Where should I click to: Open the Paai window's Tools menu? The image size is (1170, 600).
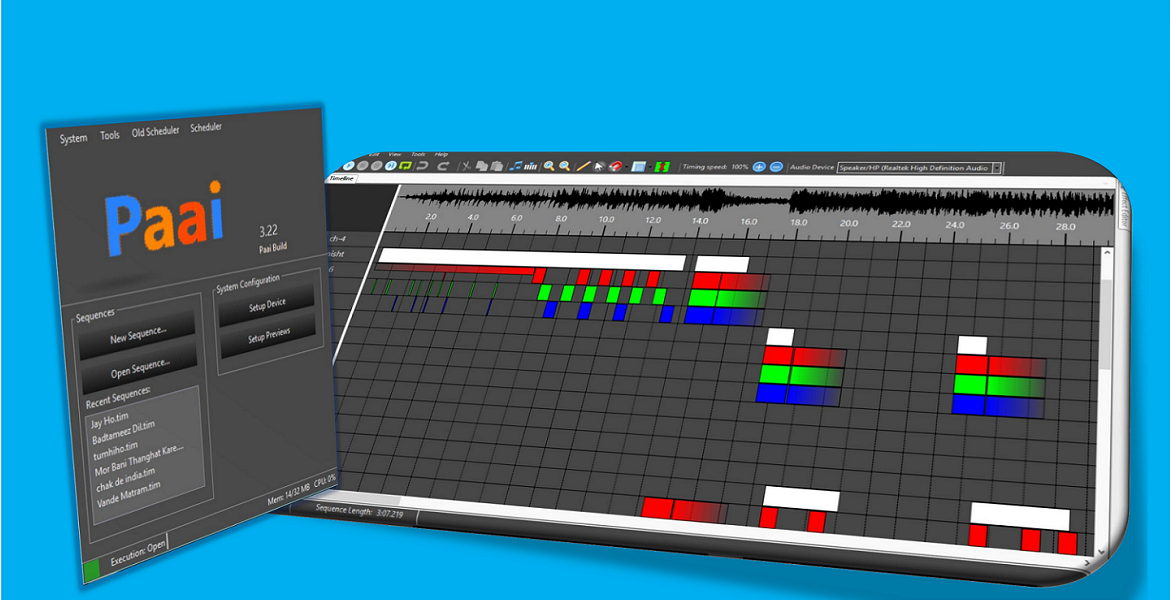(x=110, y=135)
